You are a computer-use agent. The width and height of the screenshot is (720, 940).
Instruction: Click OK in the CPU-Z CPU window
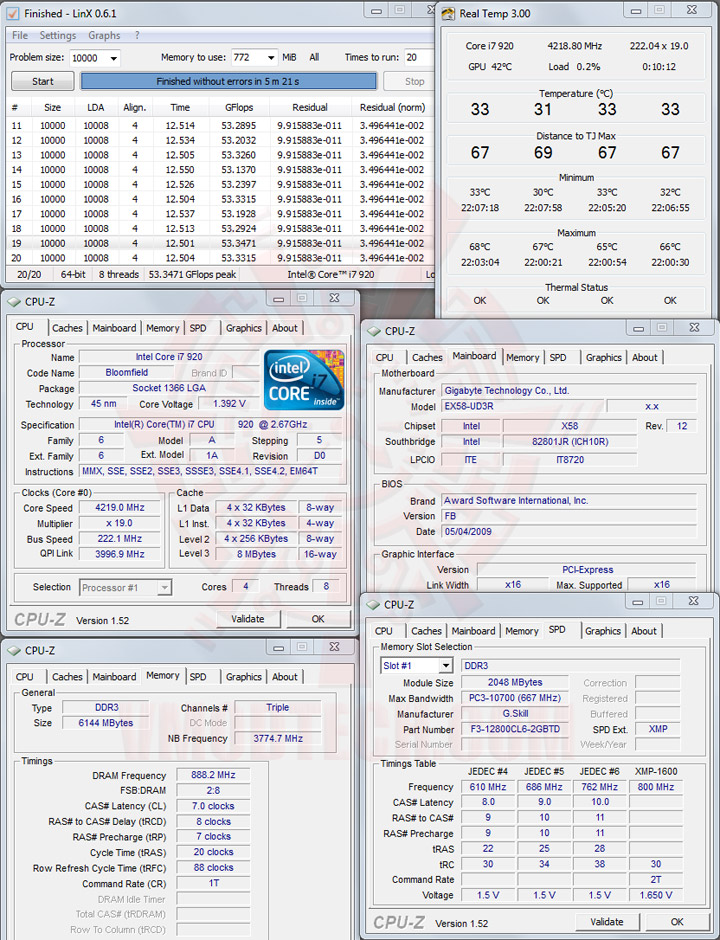[318, 619]
